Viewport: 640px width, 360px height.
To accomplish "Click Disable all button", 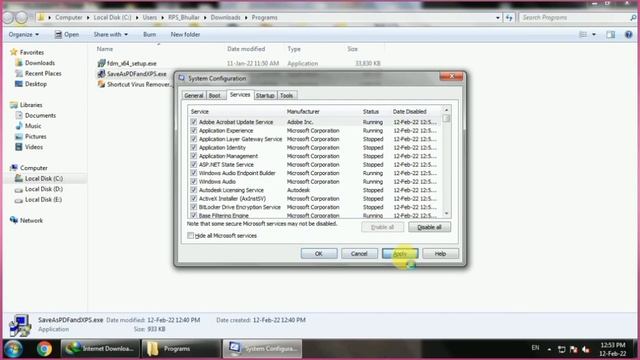I will point(429,227).
